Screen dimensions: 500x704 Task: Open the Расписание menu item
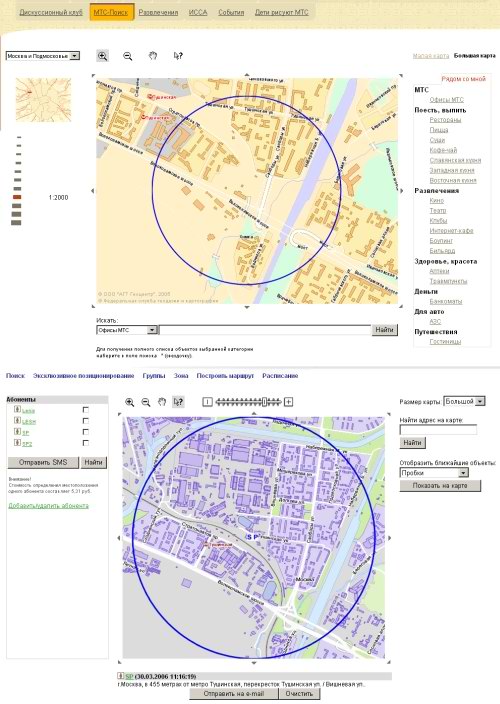point(280,376)
